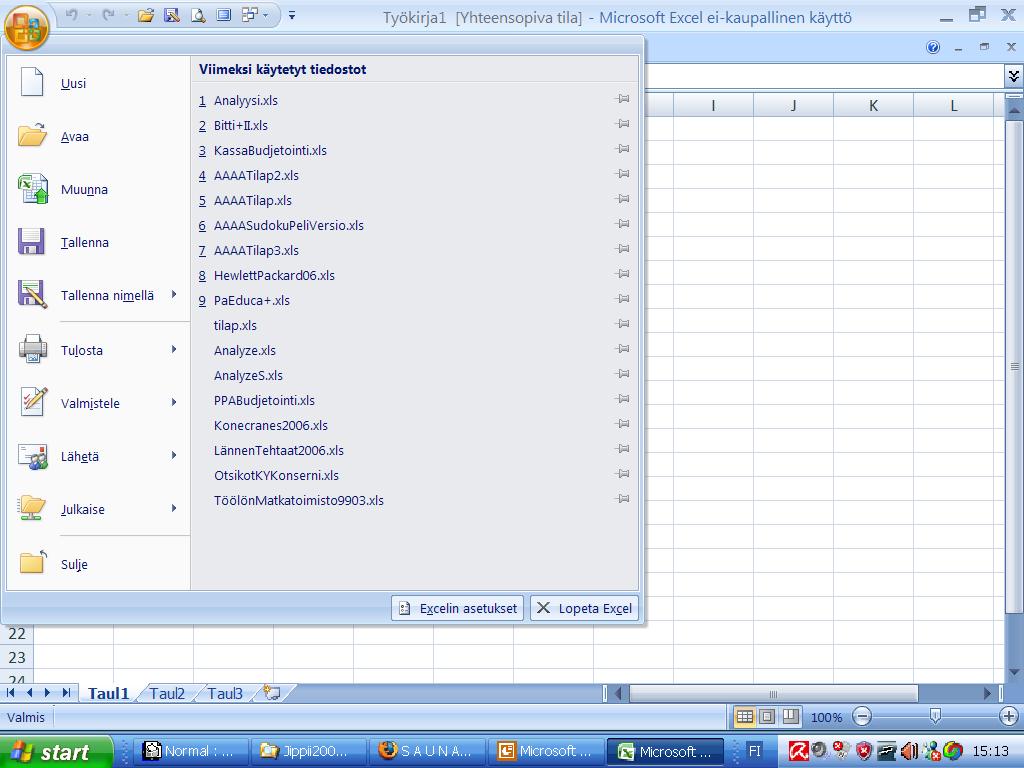Pin AAAATilap2.xls to the recent list
The width and height of the screenshot is (1024, 768).
point(622,174)
